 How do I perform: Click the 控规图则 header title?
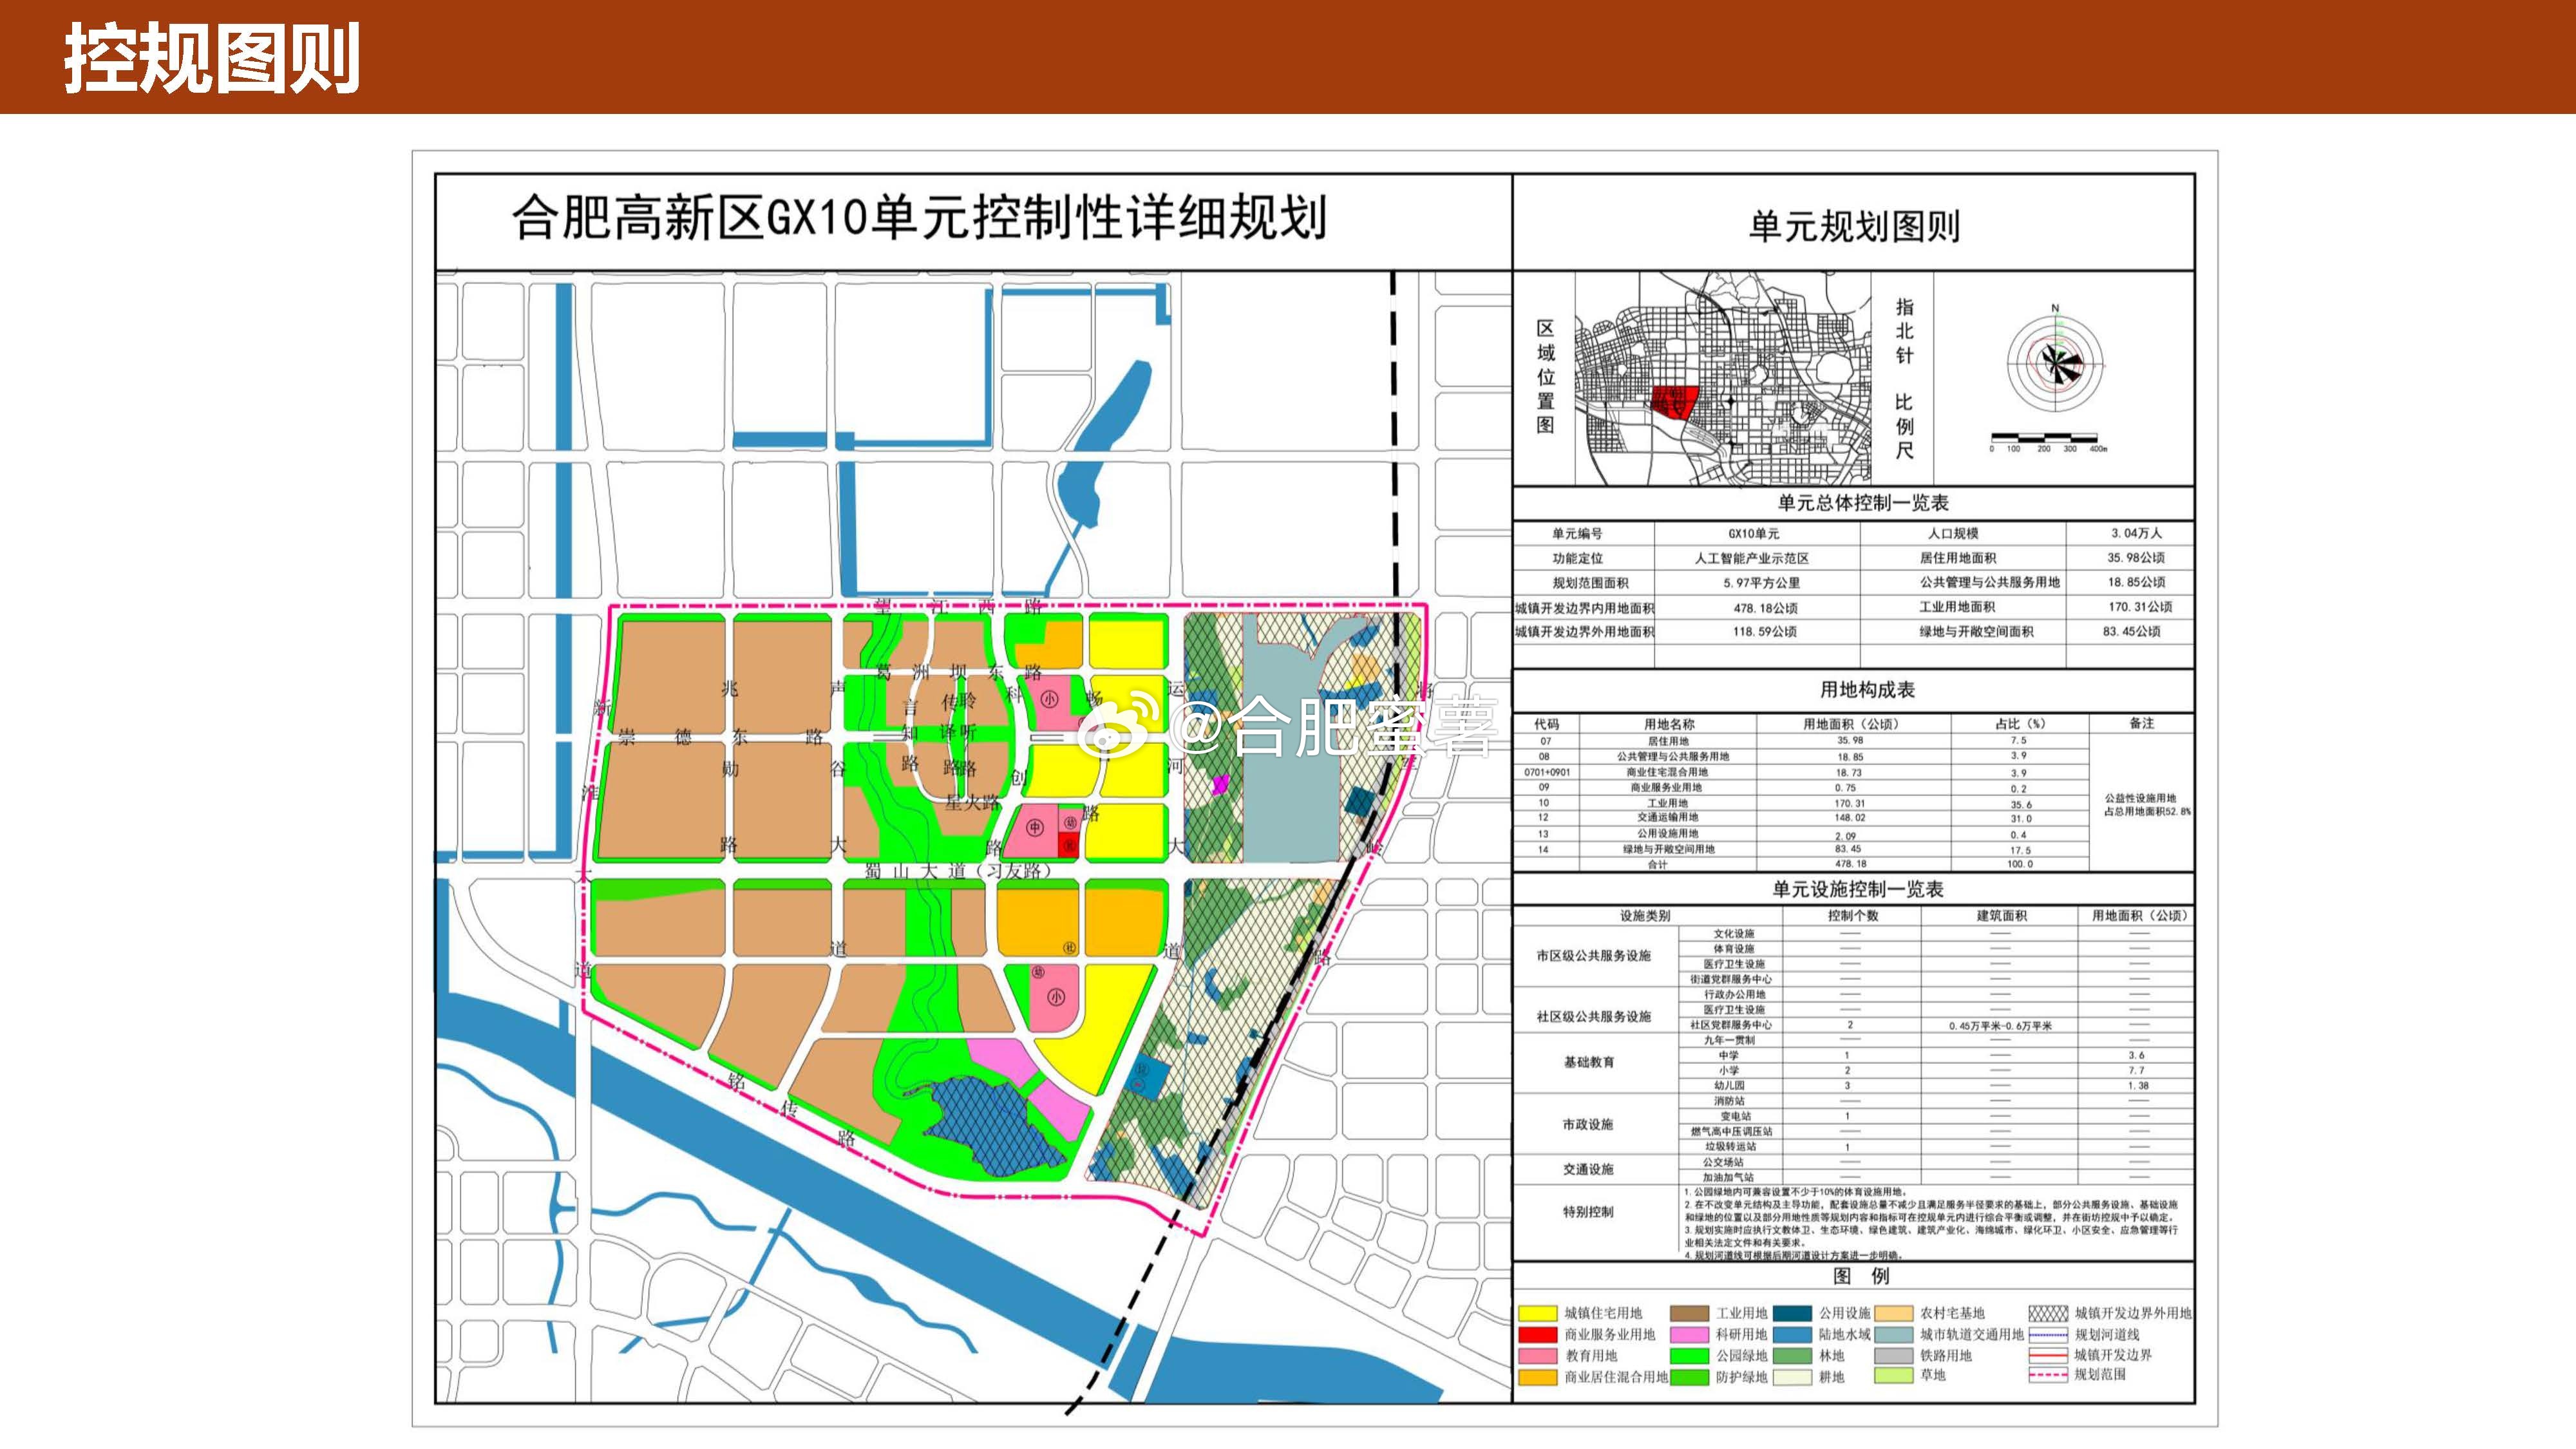click(x=212, y=58)
